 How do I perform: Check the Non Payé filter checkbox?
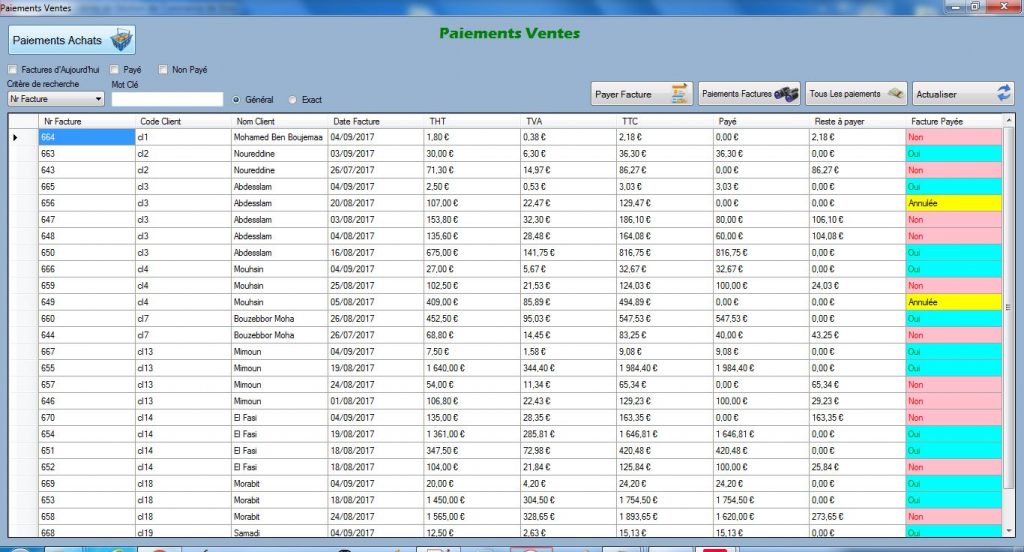pyautogui.click(x=164, y=70)
